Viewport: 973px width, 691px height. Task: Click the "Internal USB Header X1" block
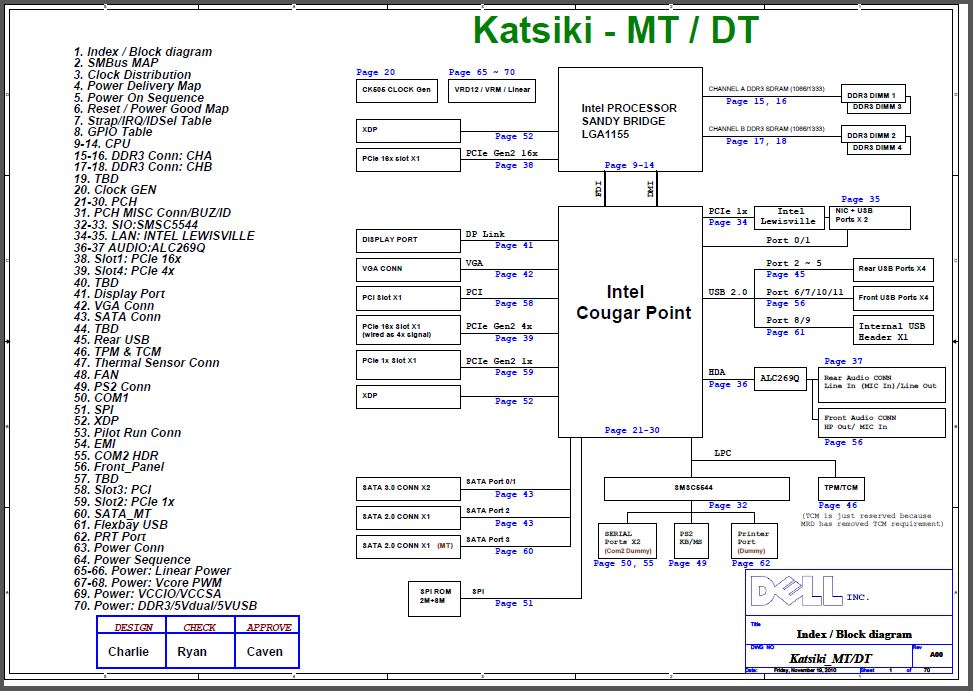893,331
